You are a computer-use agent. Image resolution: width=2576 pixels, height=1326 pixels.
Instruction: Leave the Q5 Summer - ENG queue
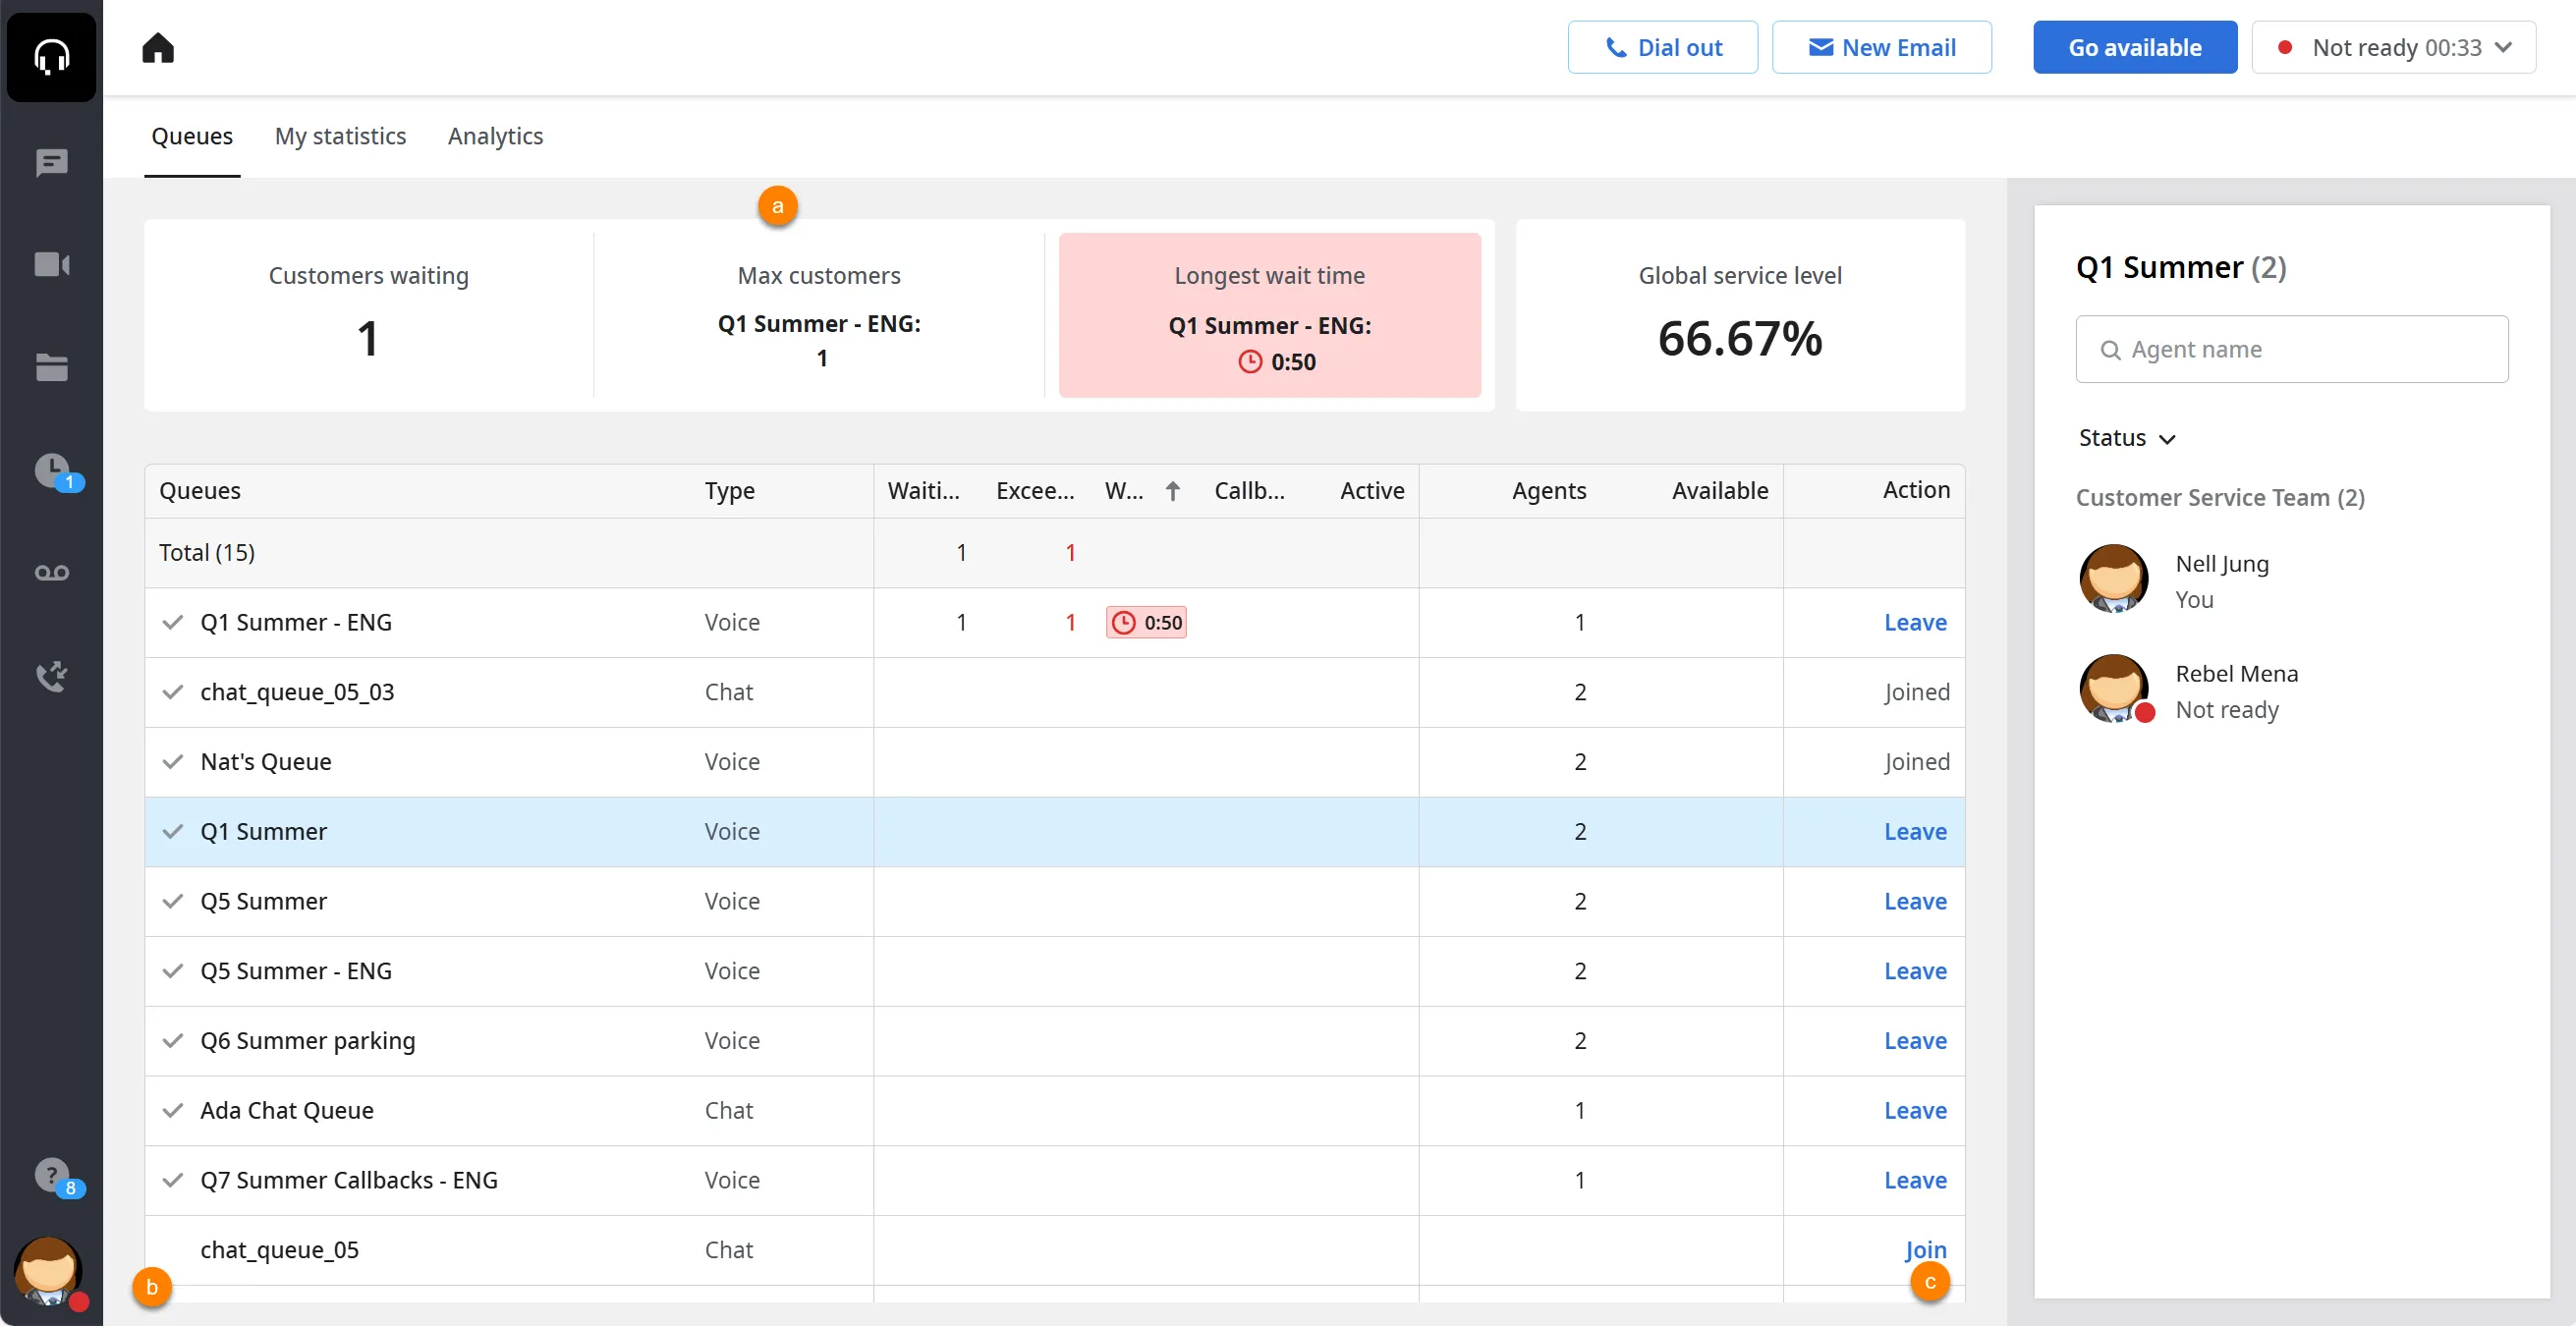[x=1915, y=971]
